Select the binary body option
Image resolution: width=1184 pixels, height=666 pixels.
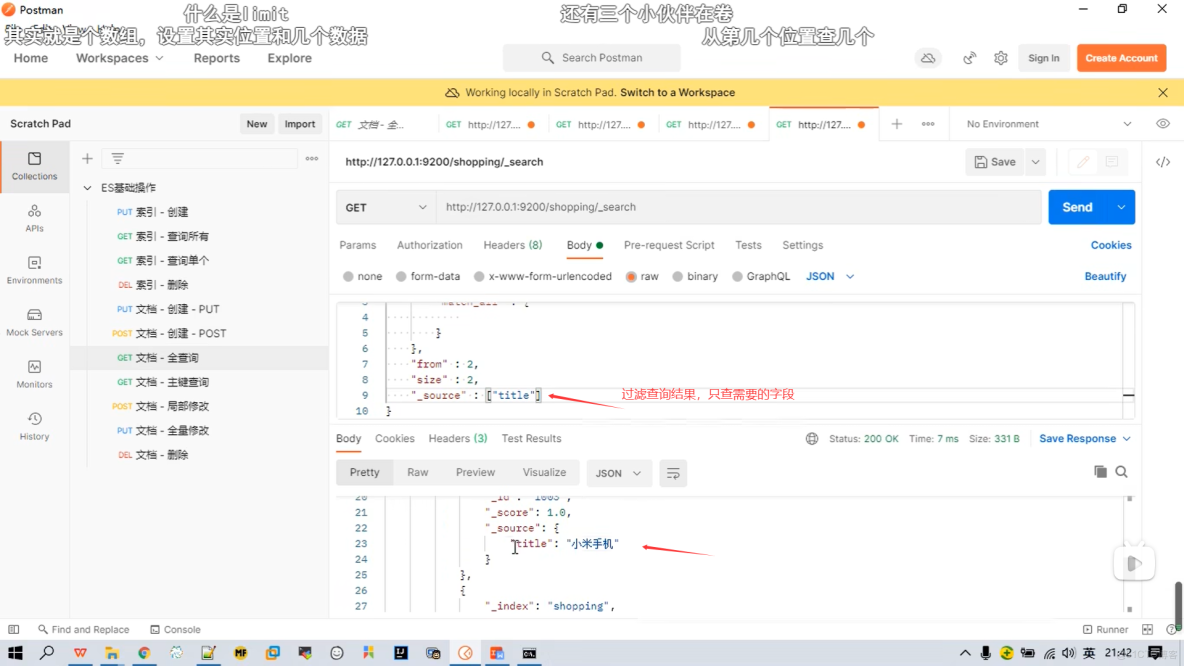[x=701, y=276]
